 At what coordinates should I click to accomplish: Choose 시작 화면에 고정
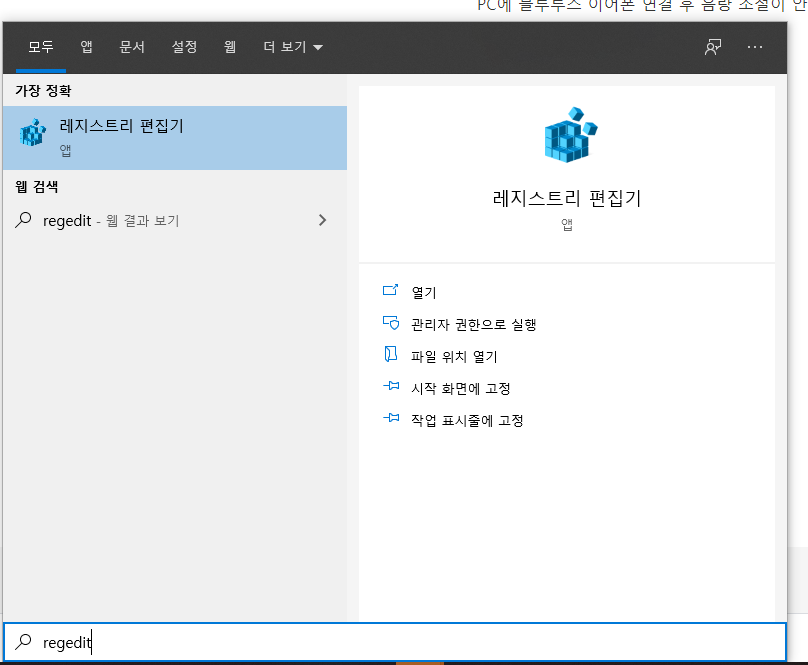tap(461, 388)
